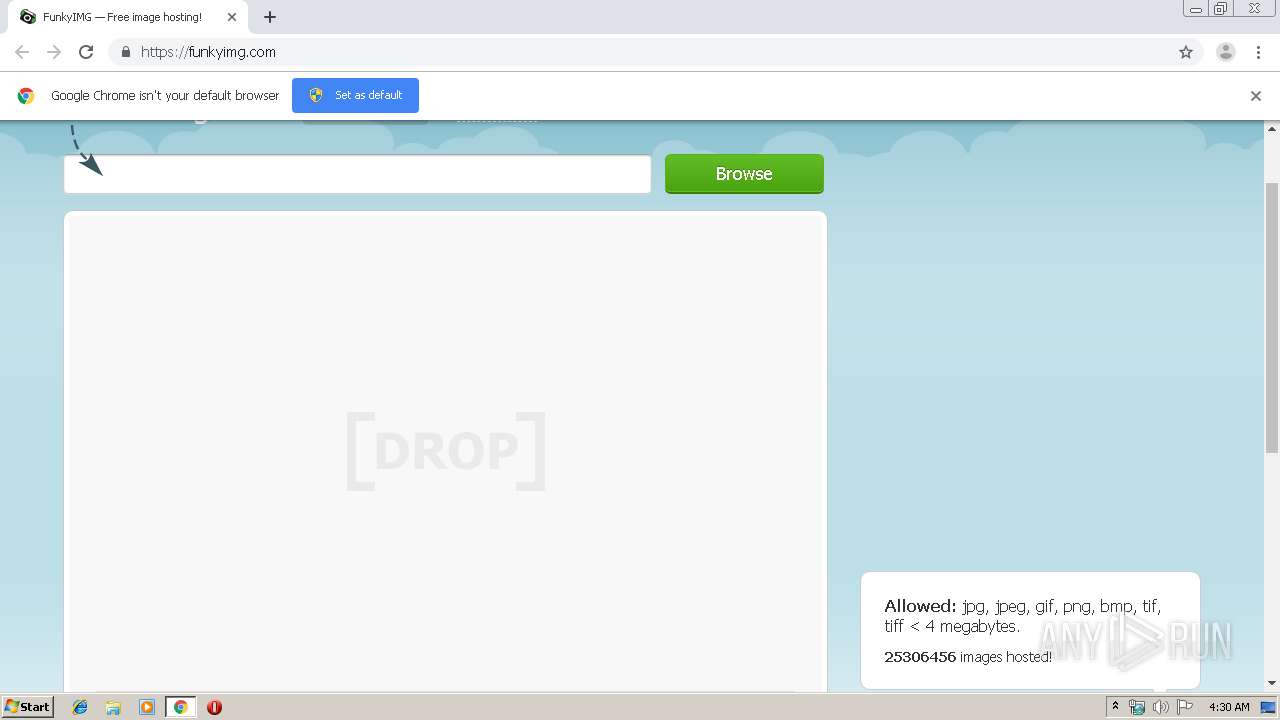Open the Chrome profile avatar menu
The width and height of the screenshot is (1280, 720).
point(1226,52)
